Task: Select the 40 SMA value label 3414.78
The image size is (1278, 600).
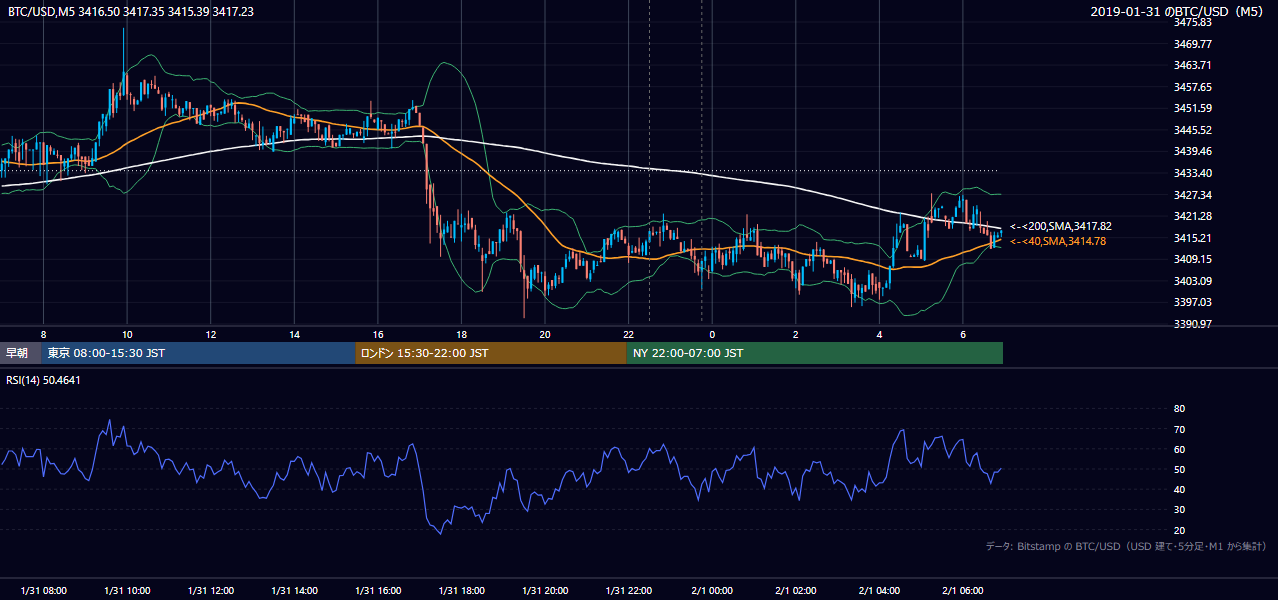Action: coord(1058,241)
